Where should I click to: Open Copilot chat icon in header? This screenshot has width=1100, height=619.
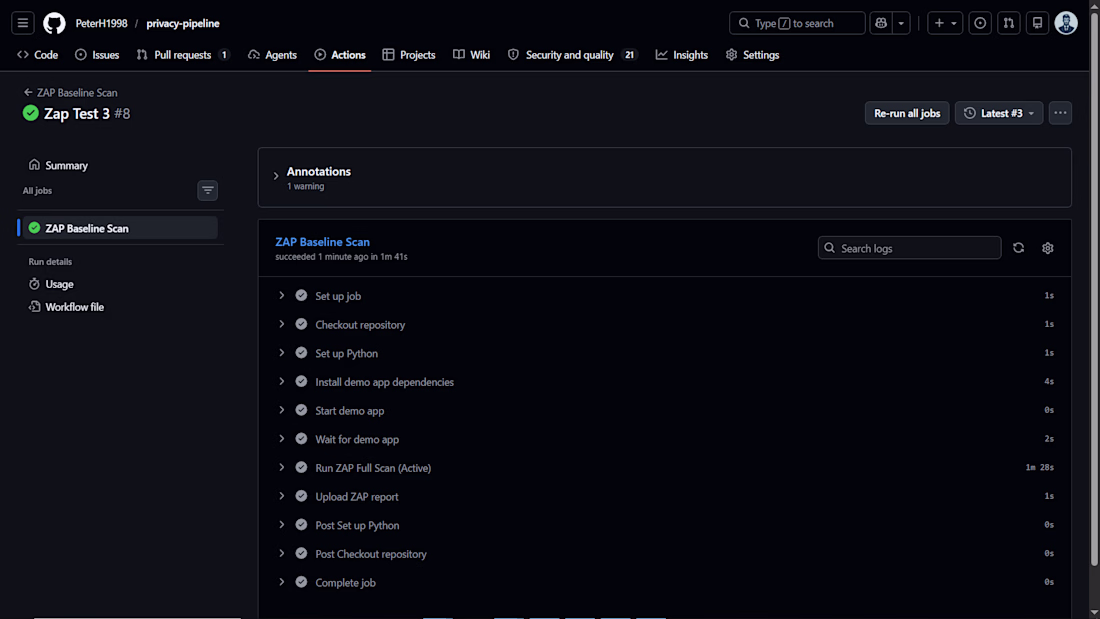881,23
